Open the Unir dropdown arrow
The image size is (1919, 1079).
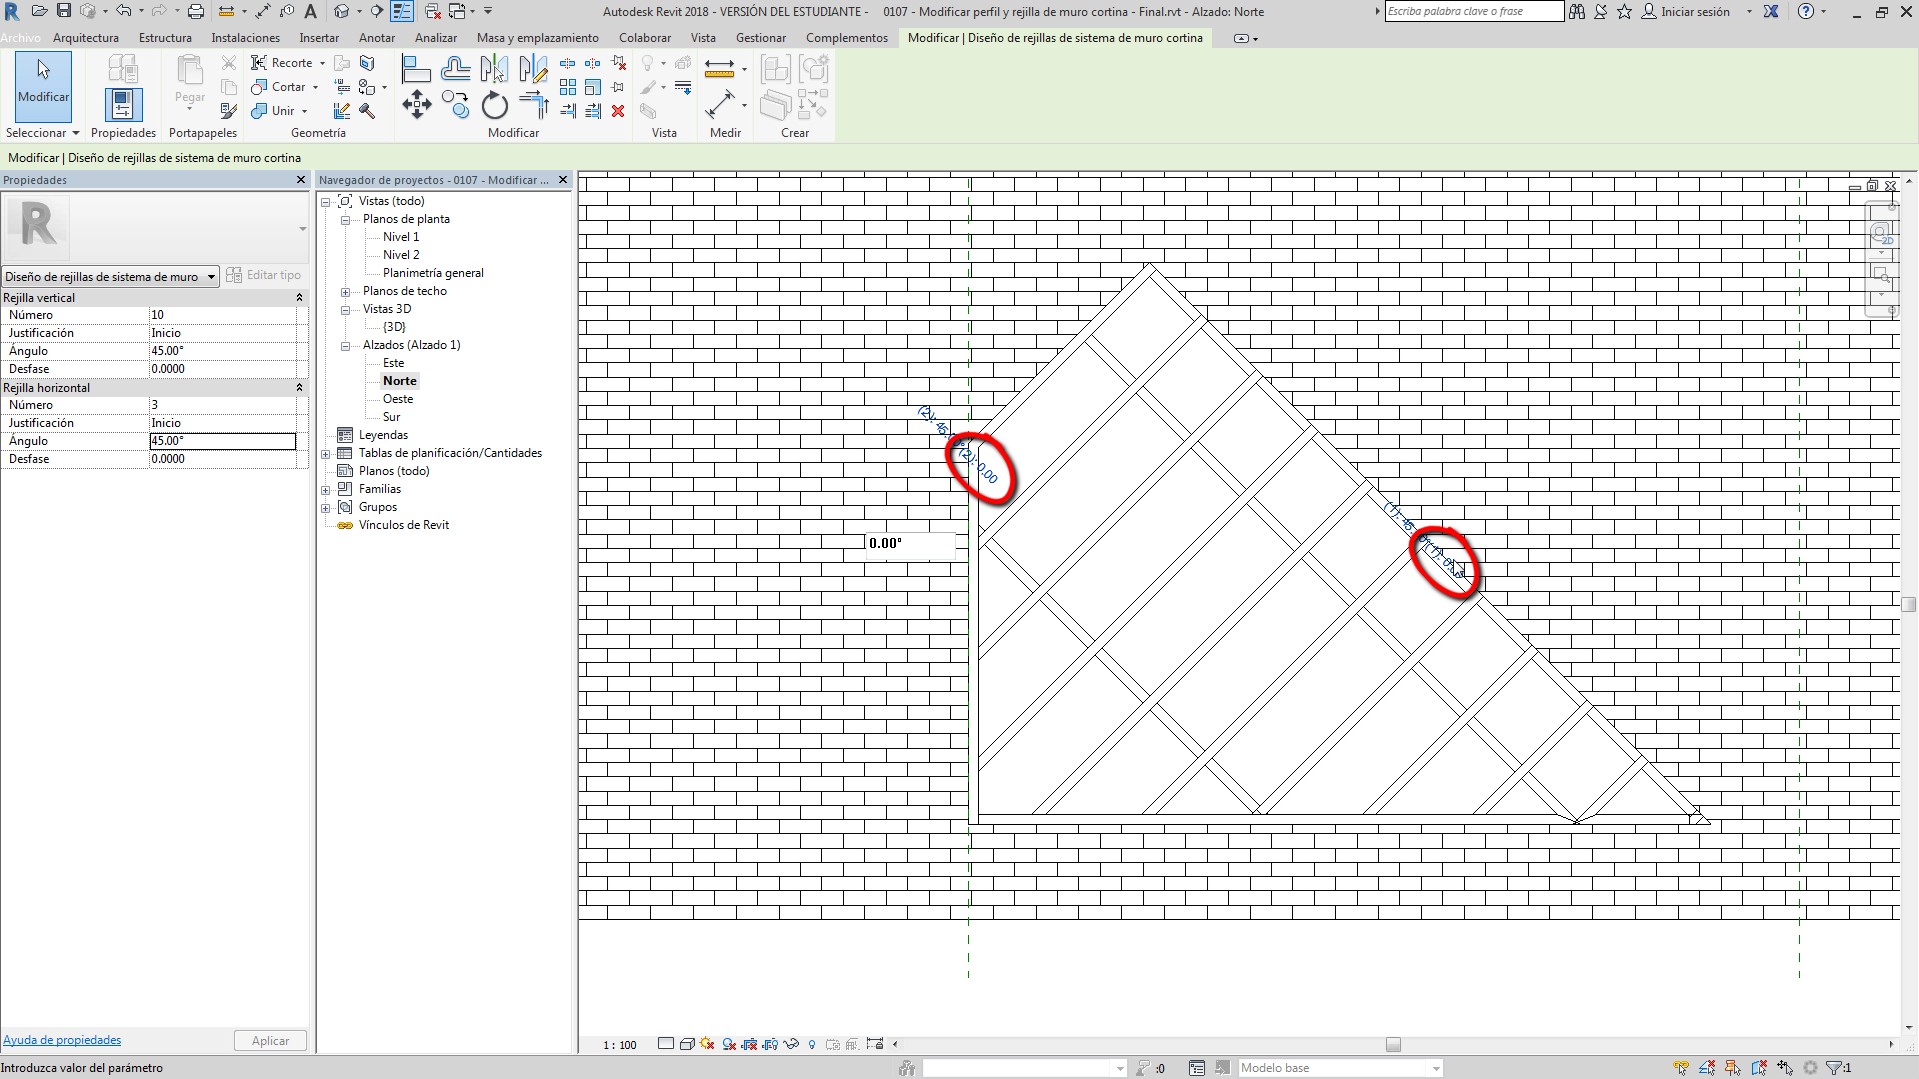tap(305, 111)
